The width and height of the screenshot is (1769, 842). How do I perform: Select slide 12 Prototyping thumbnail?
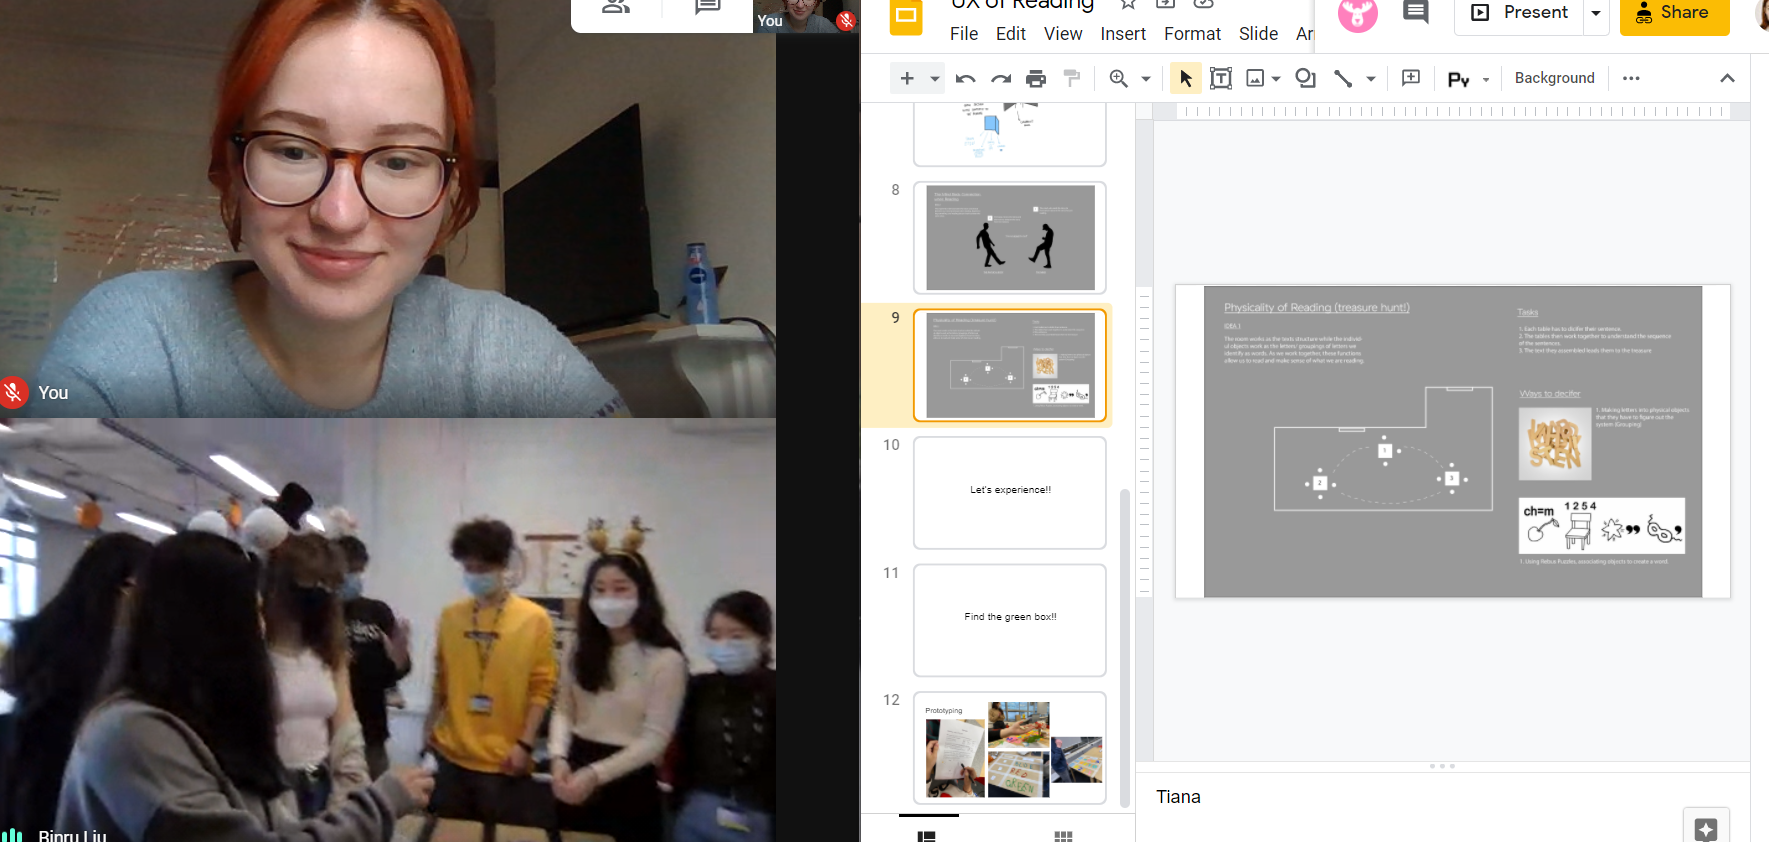1010,748
